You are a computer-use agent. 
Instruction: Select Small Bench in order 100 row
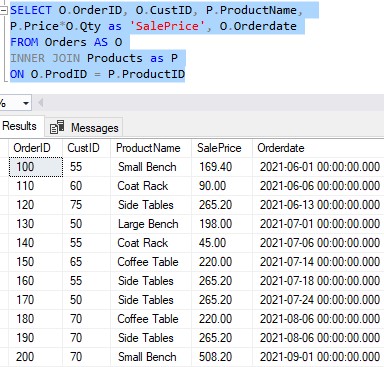coord(151,167)
